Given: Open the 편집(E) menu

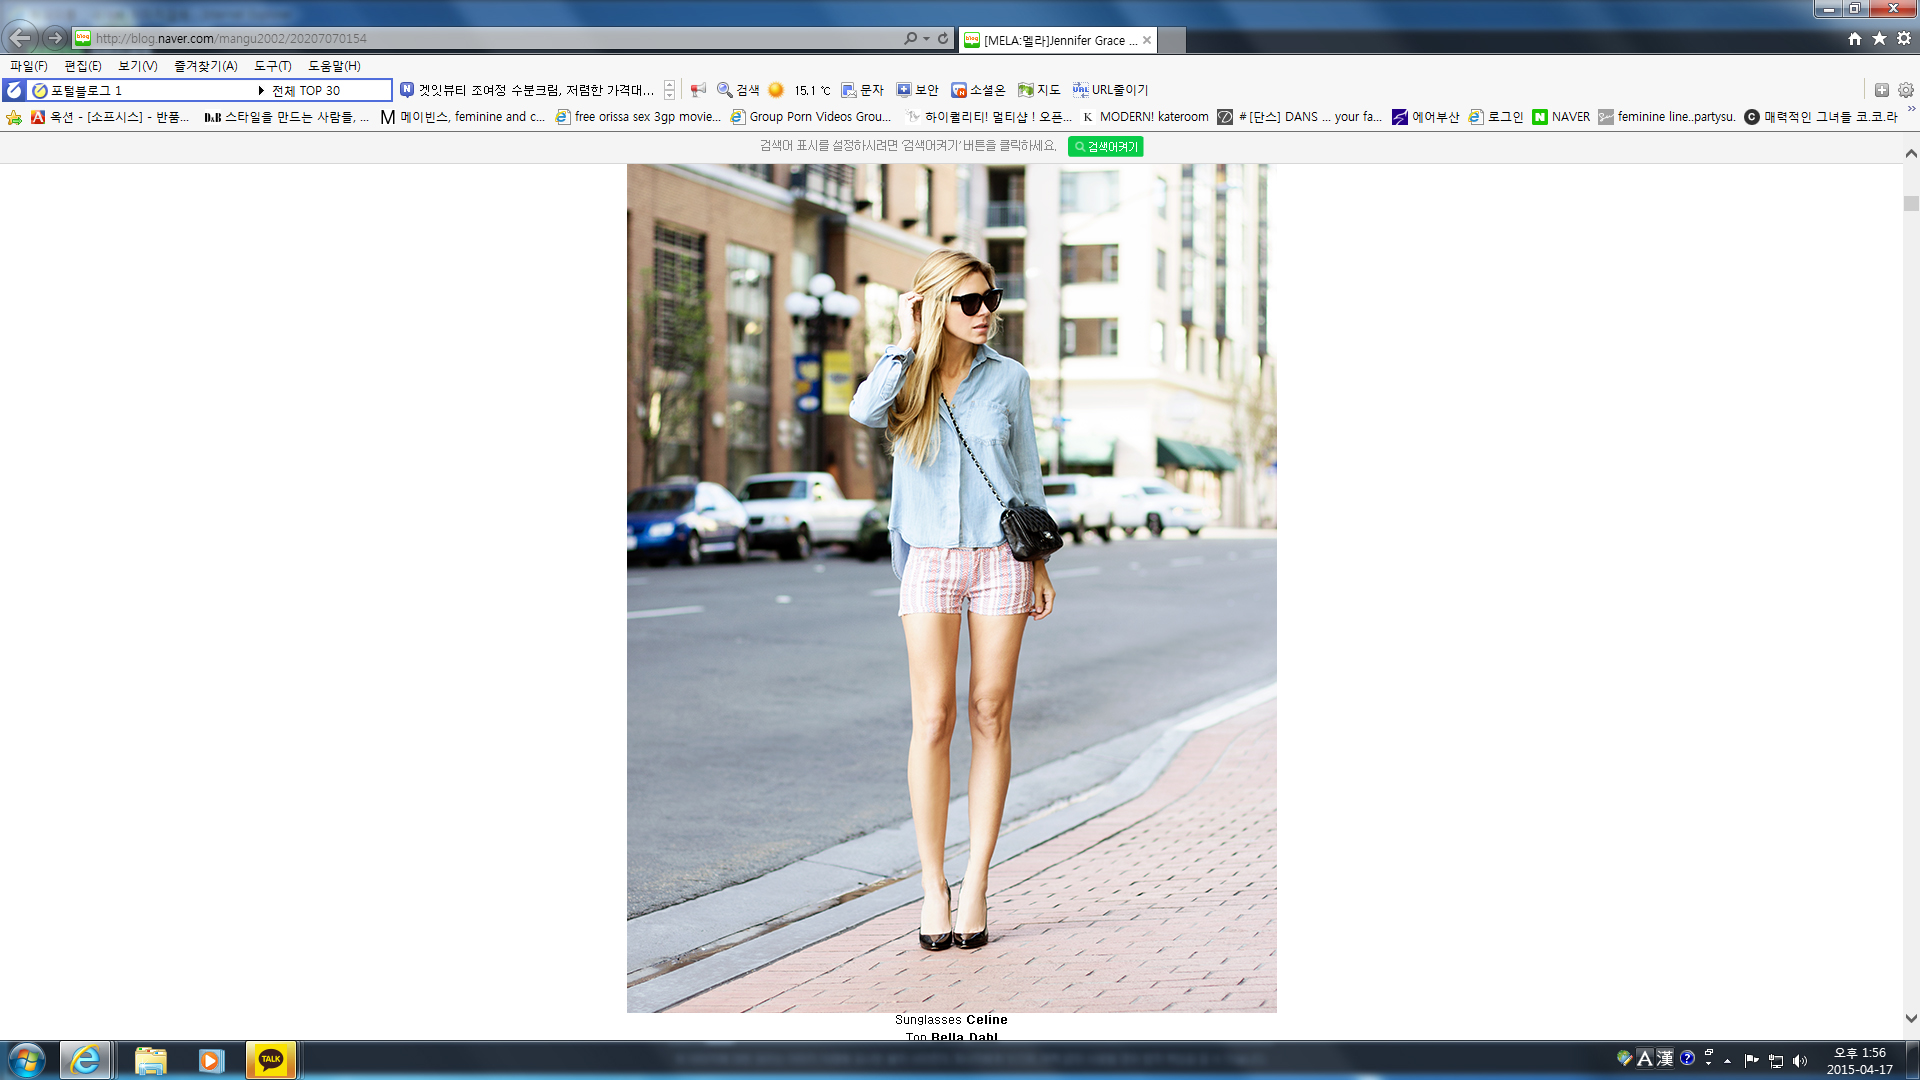Looking at the screenshot, I should [x=83, y=66].
